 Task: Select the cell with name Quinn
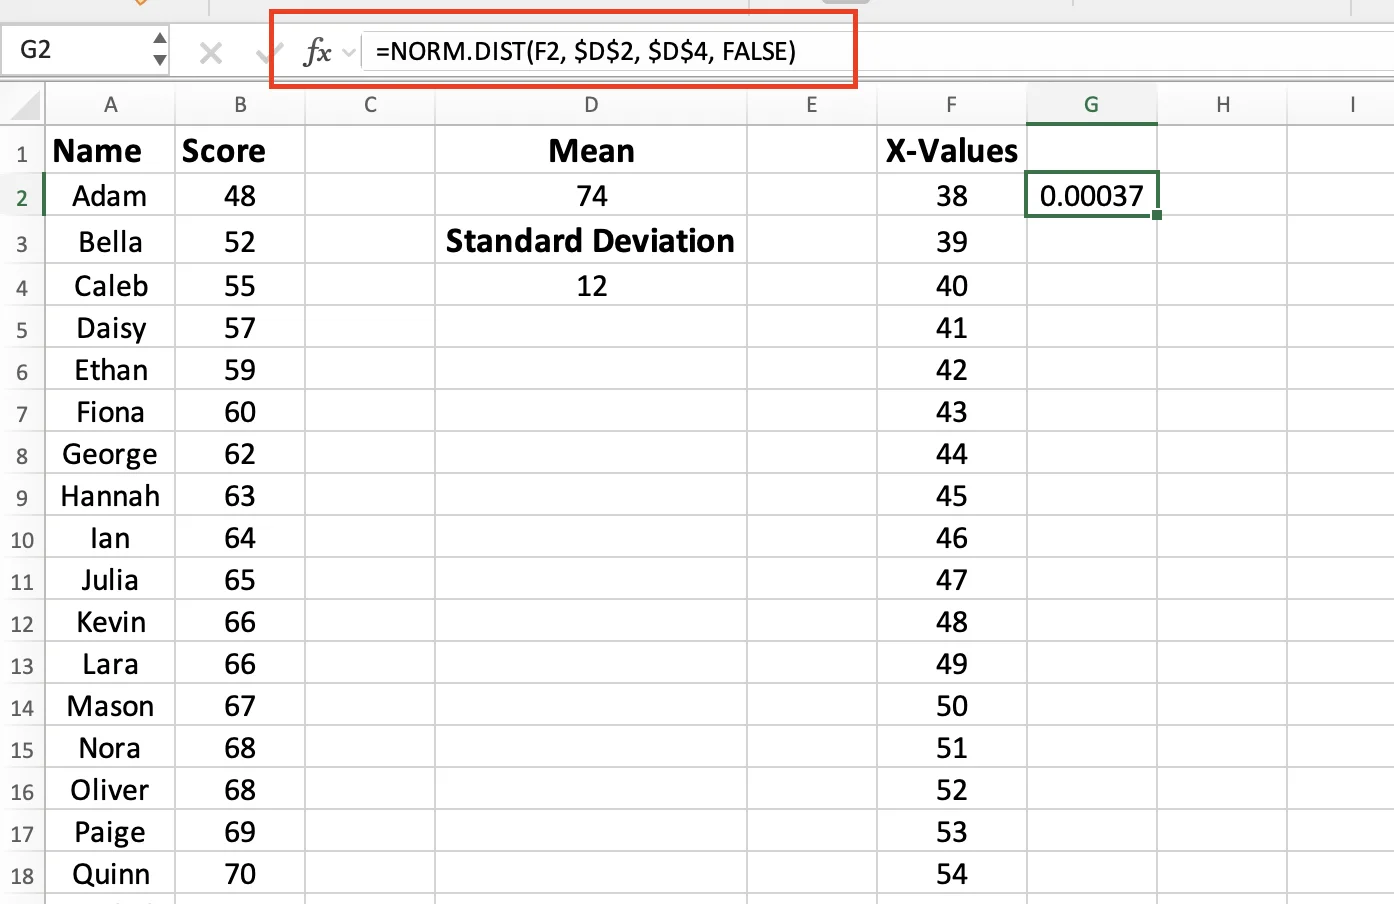110,873
